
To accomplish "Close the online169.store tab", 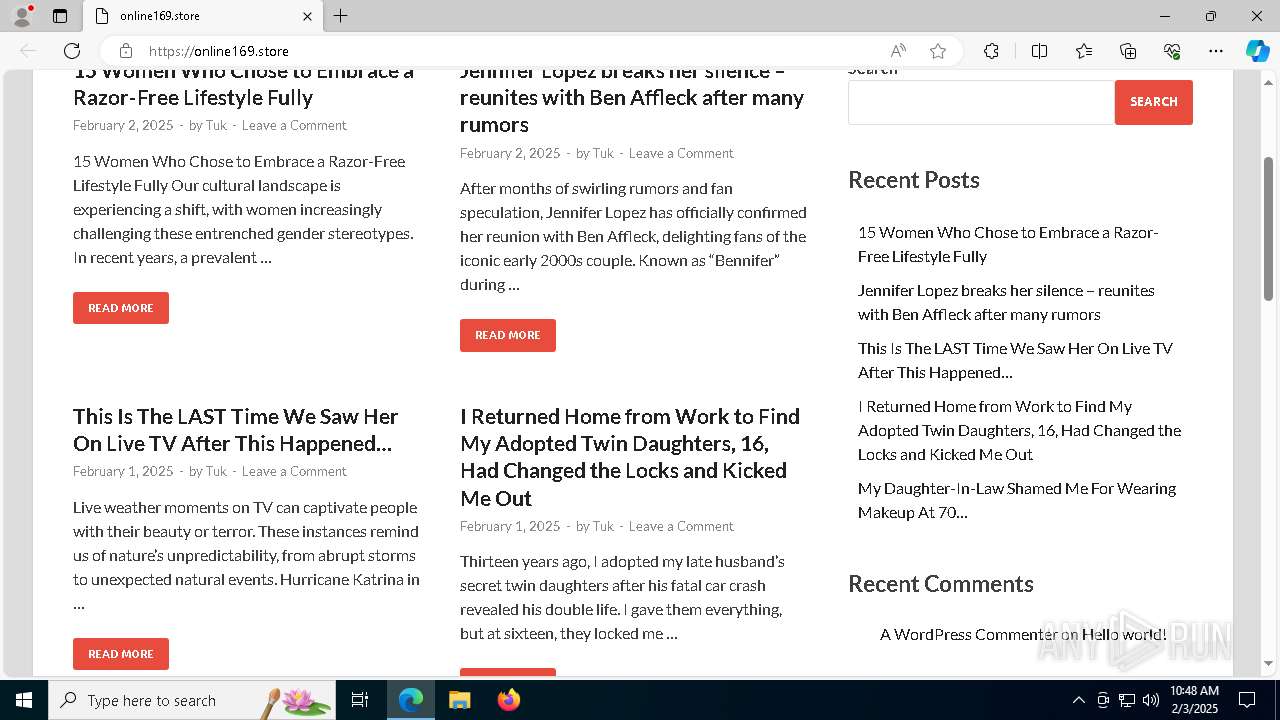I will [x=307, y=16].
